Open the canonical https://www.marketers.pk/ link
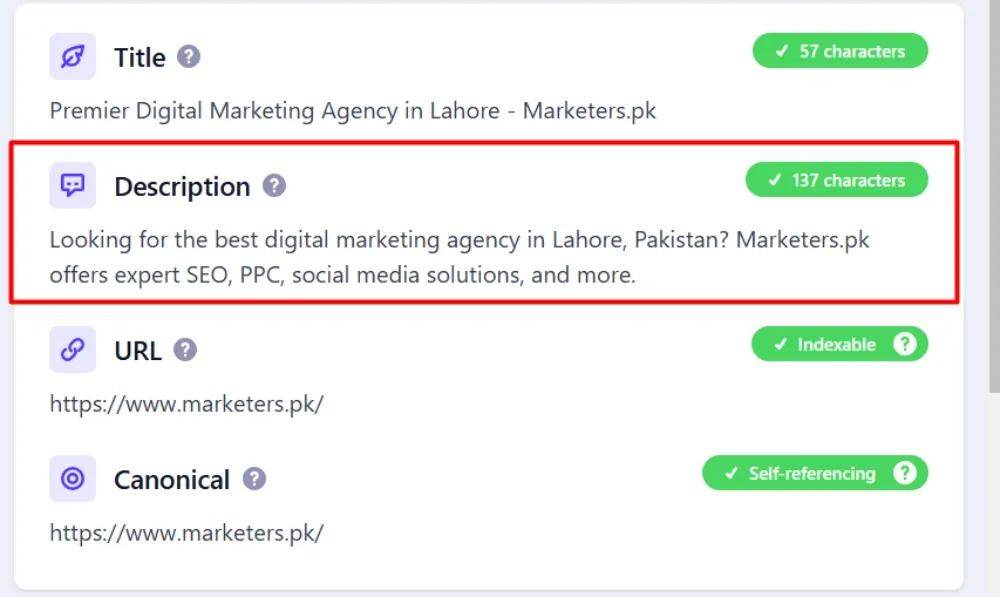The height and width of the screenshot is (597, 1000). pos(187,533)
